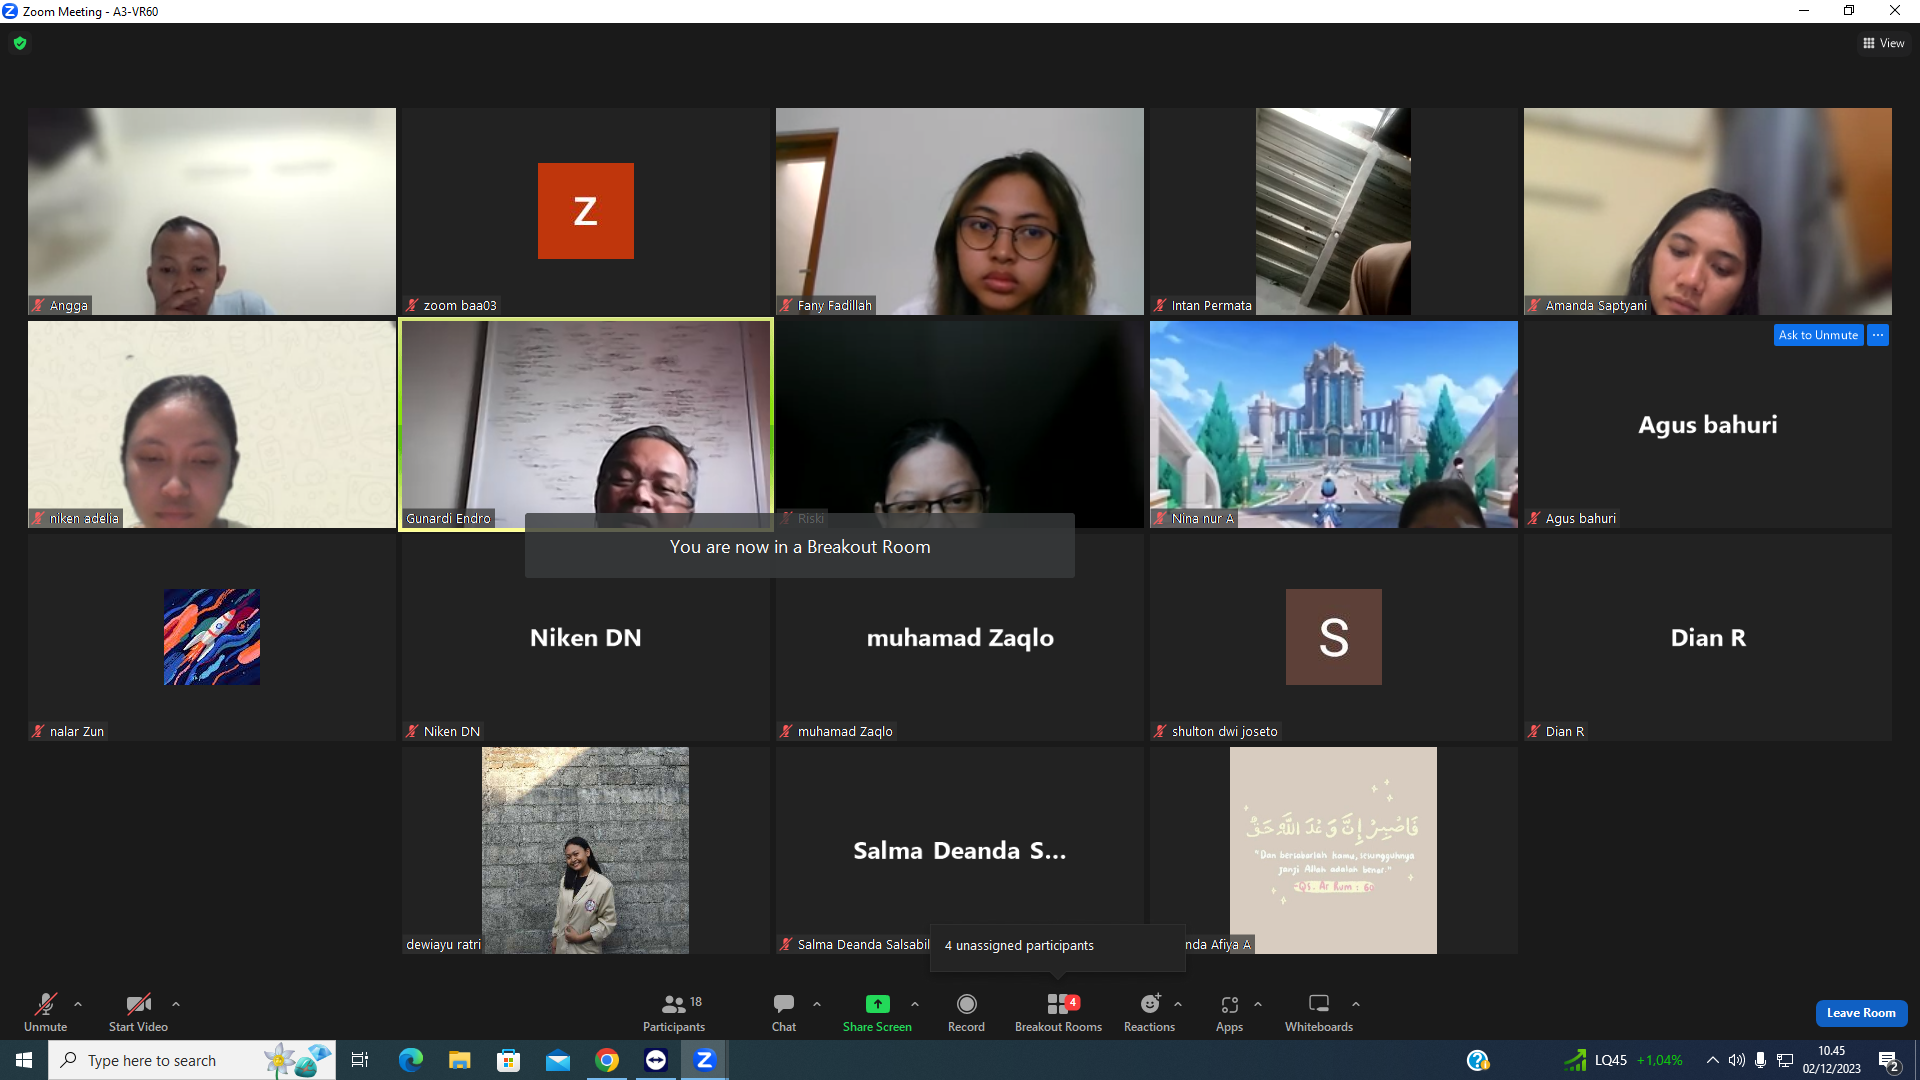Open Breakout Rooms manager
Viewport: 1920px width, 1080px height.
(x=1058, y=1012)
